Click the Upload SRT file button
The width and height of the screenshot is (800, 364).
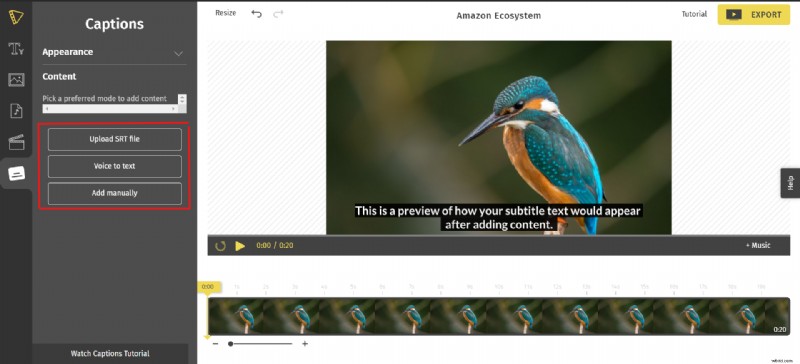115,139
